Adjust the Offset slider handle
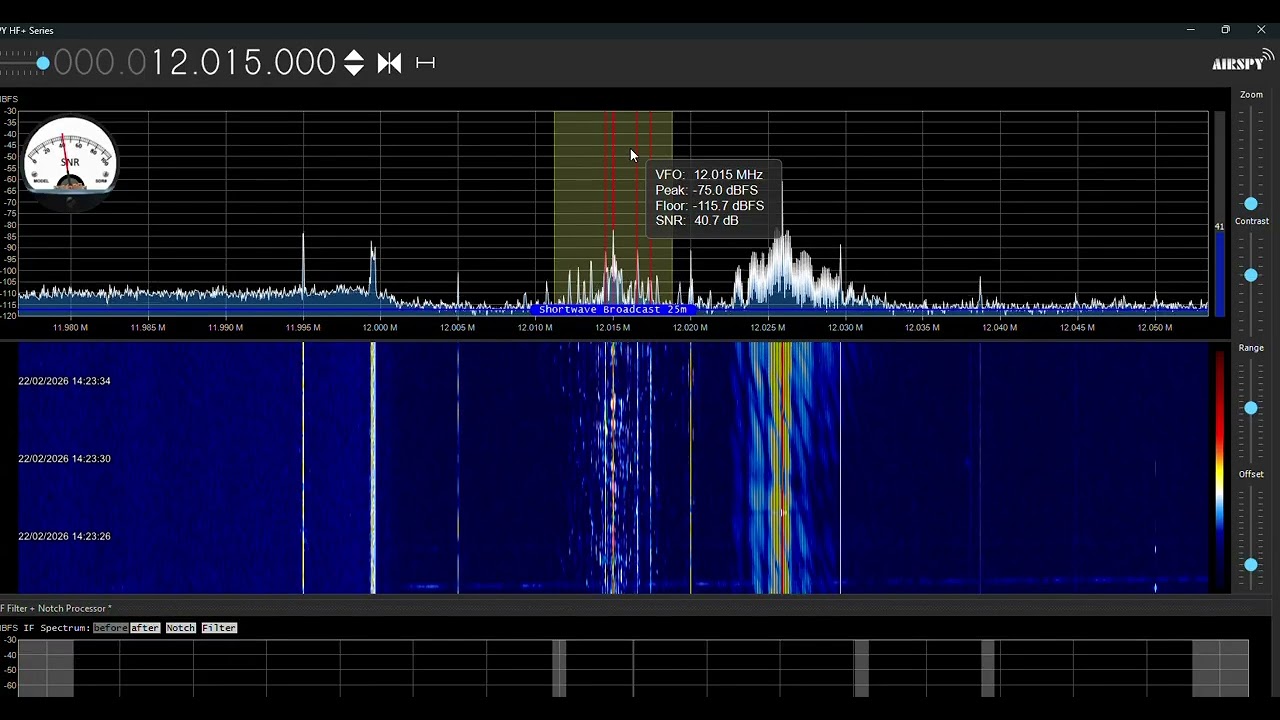 tap(1251, 565)
